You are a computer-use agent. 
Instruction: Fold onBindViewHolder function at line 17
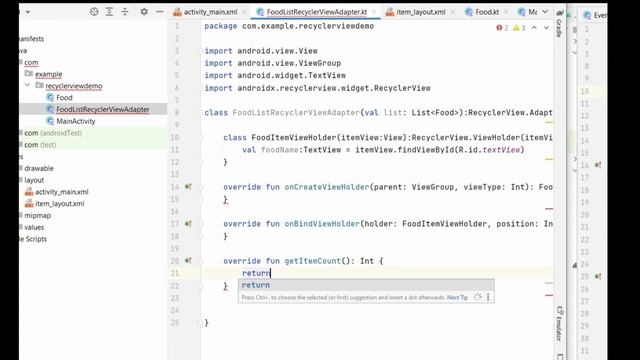coord(200,224)
